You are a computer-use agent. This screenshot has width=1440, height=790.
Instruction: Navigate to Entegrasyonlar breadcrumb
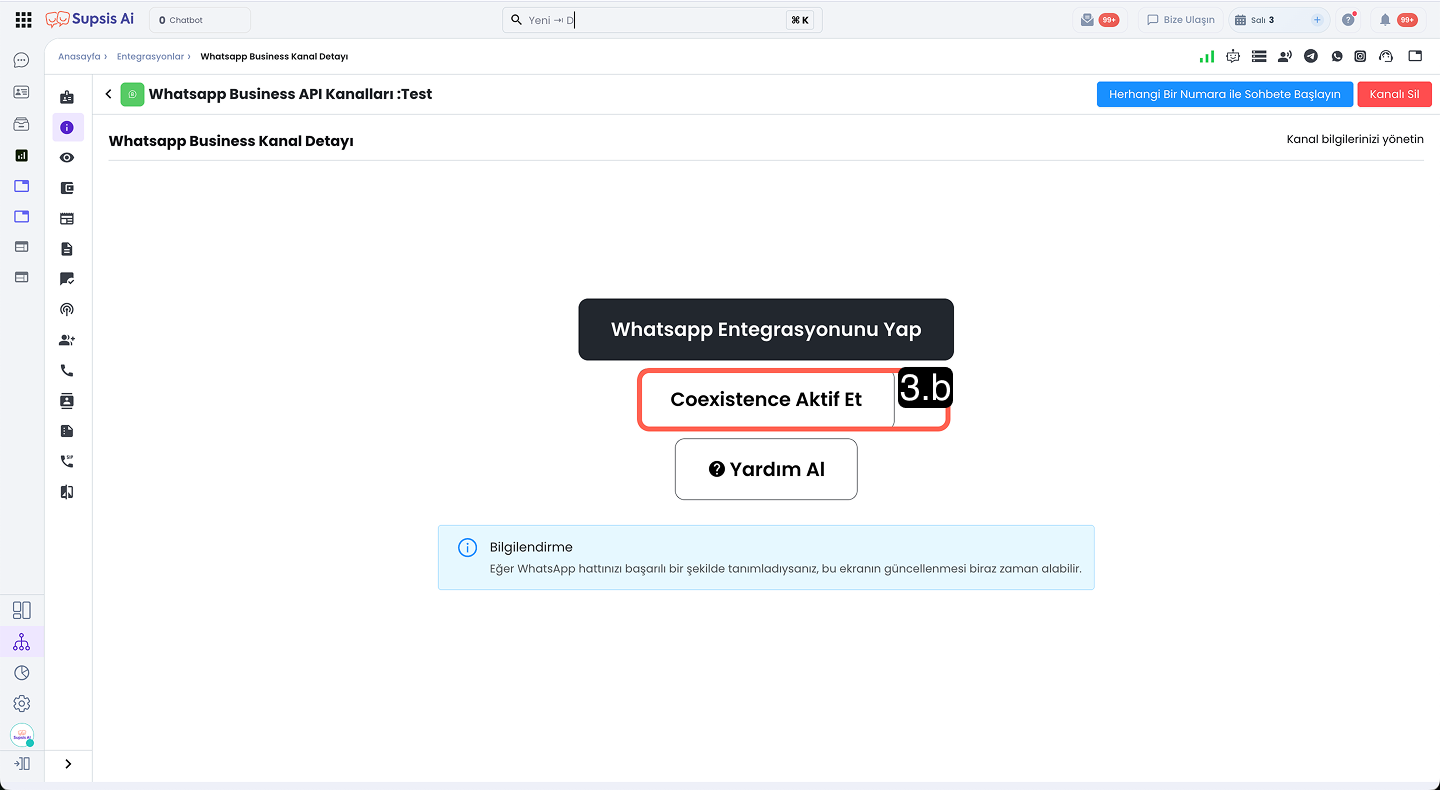point(150,57)
